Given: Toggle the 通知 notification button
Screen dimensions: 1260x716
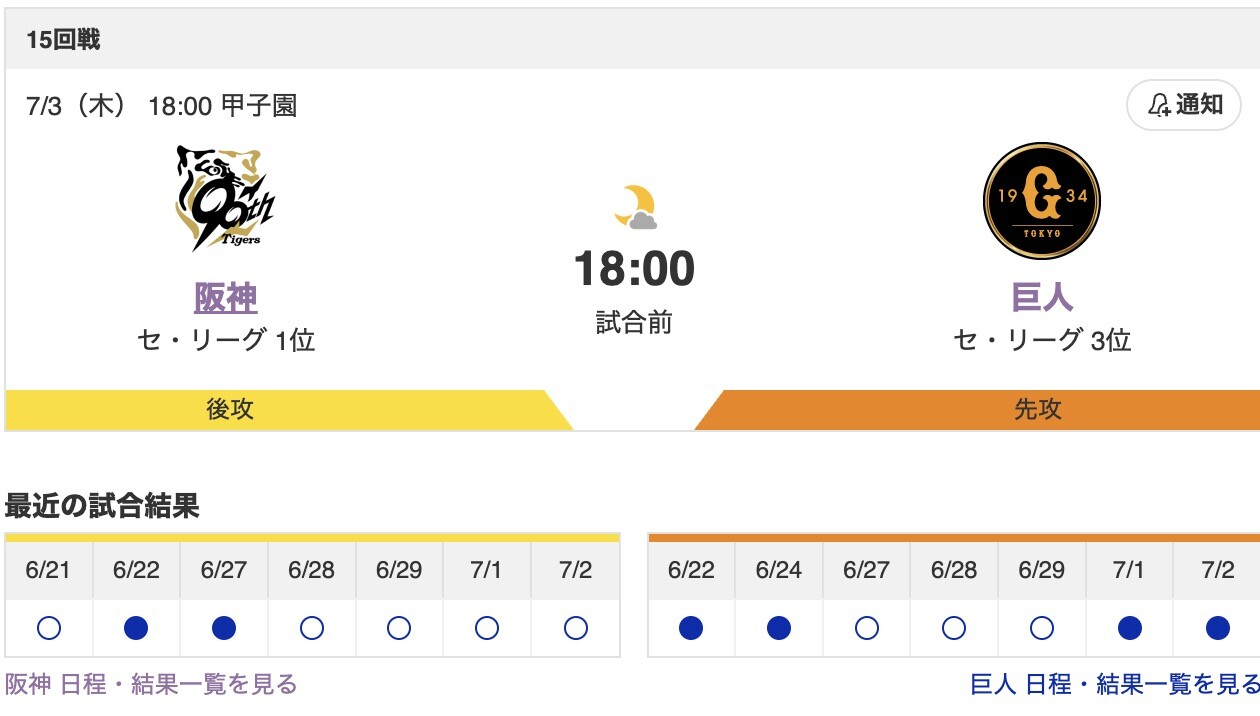Looking at the screenshot, I should coord(1184,105).
